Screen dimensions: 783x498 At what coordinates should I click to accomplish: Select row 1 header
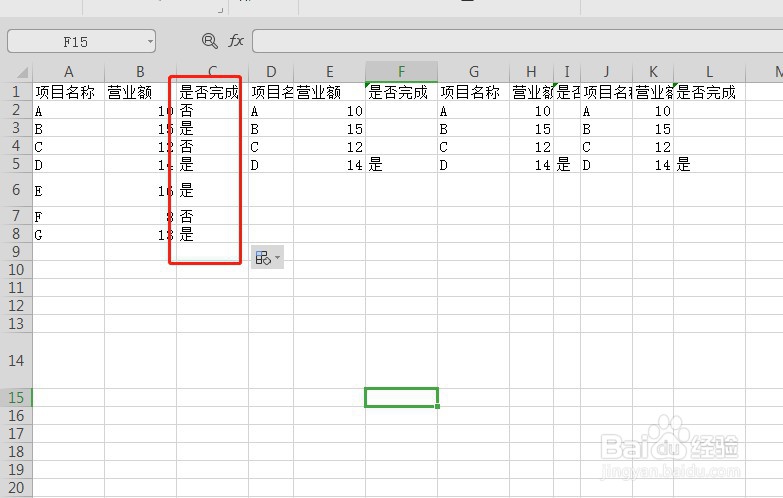pyautogui.click(x=16, y=92)
